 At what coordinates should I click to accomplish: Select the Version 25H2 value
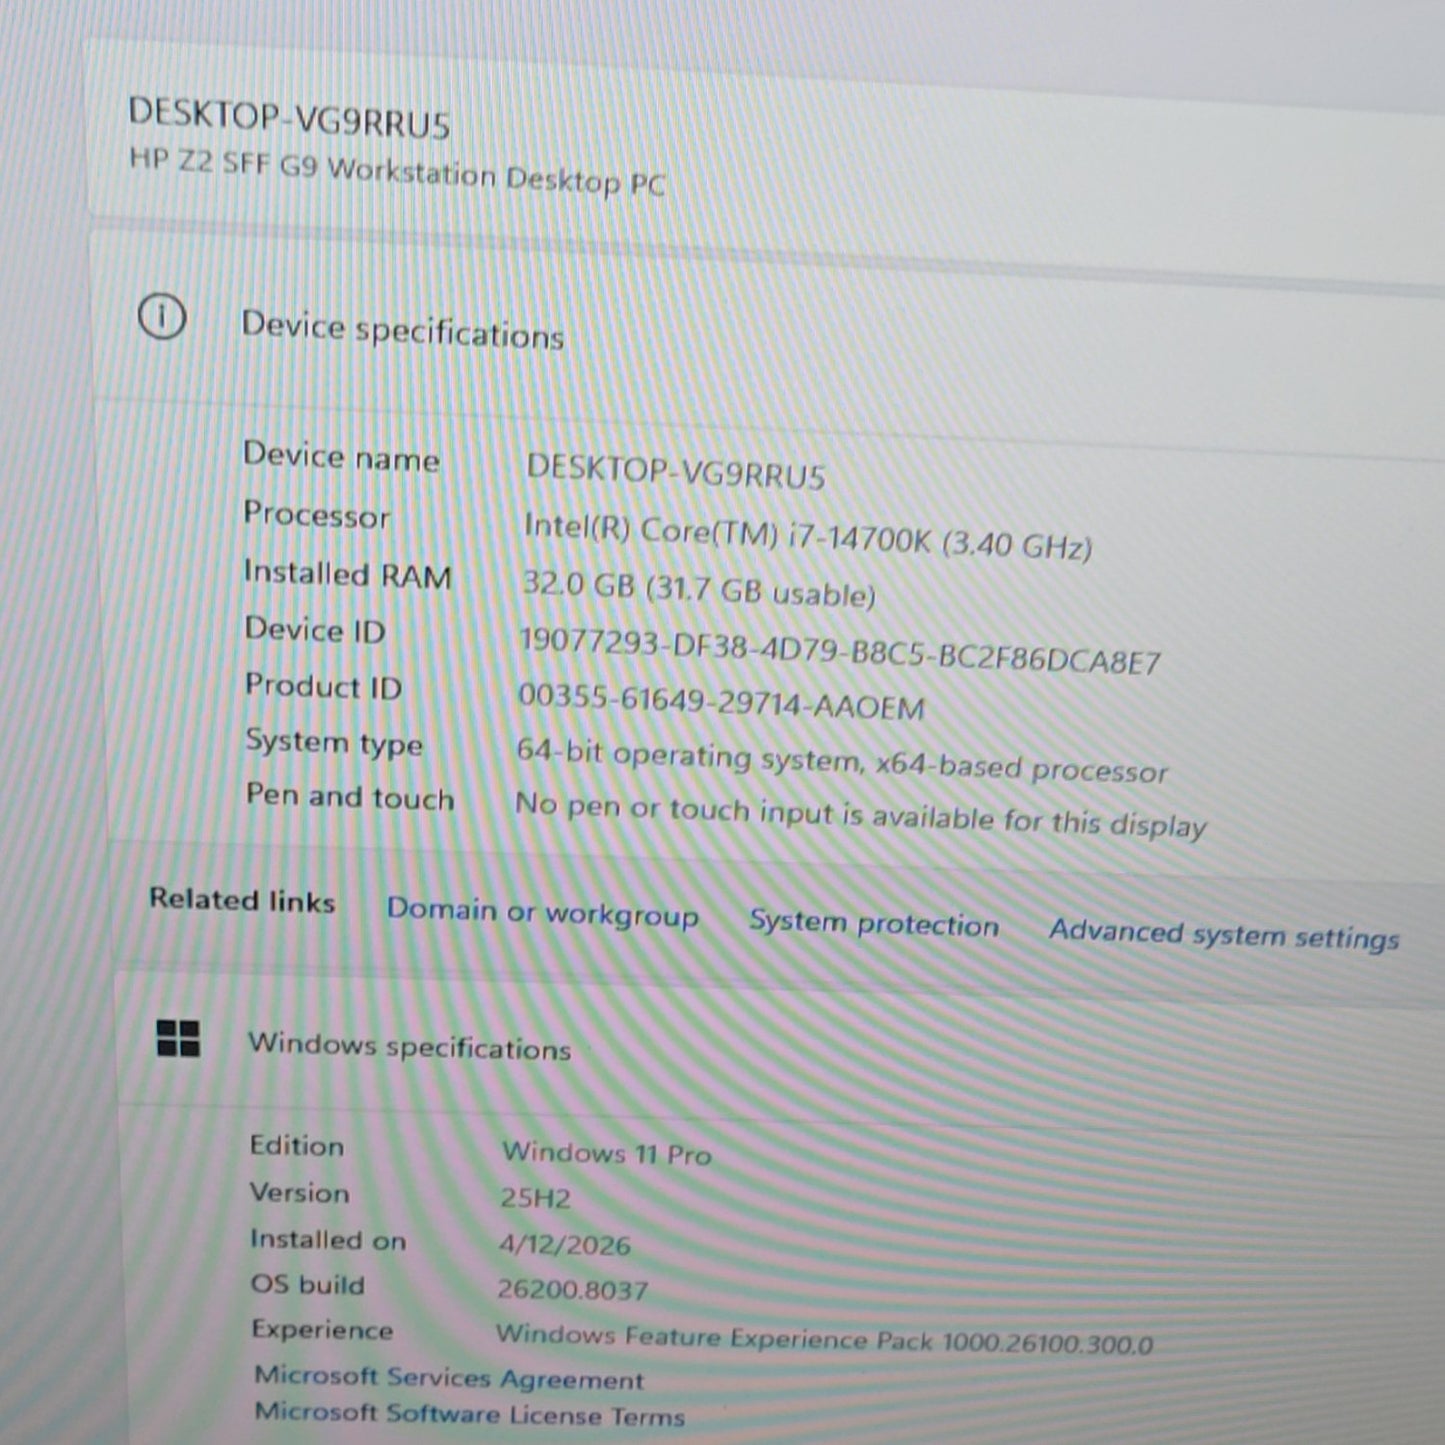coord(535,1198)
